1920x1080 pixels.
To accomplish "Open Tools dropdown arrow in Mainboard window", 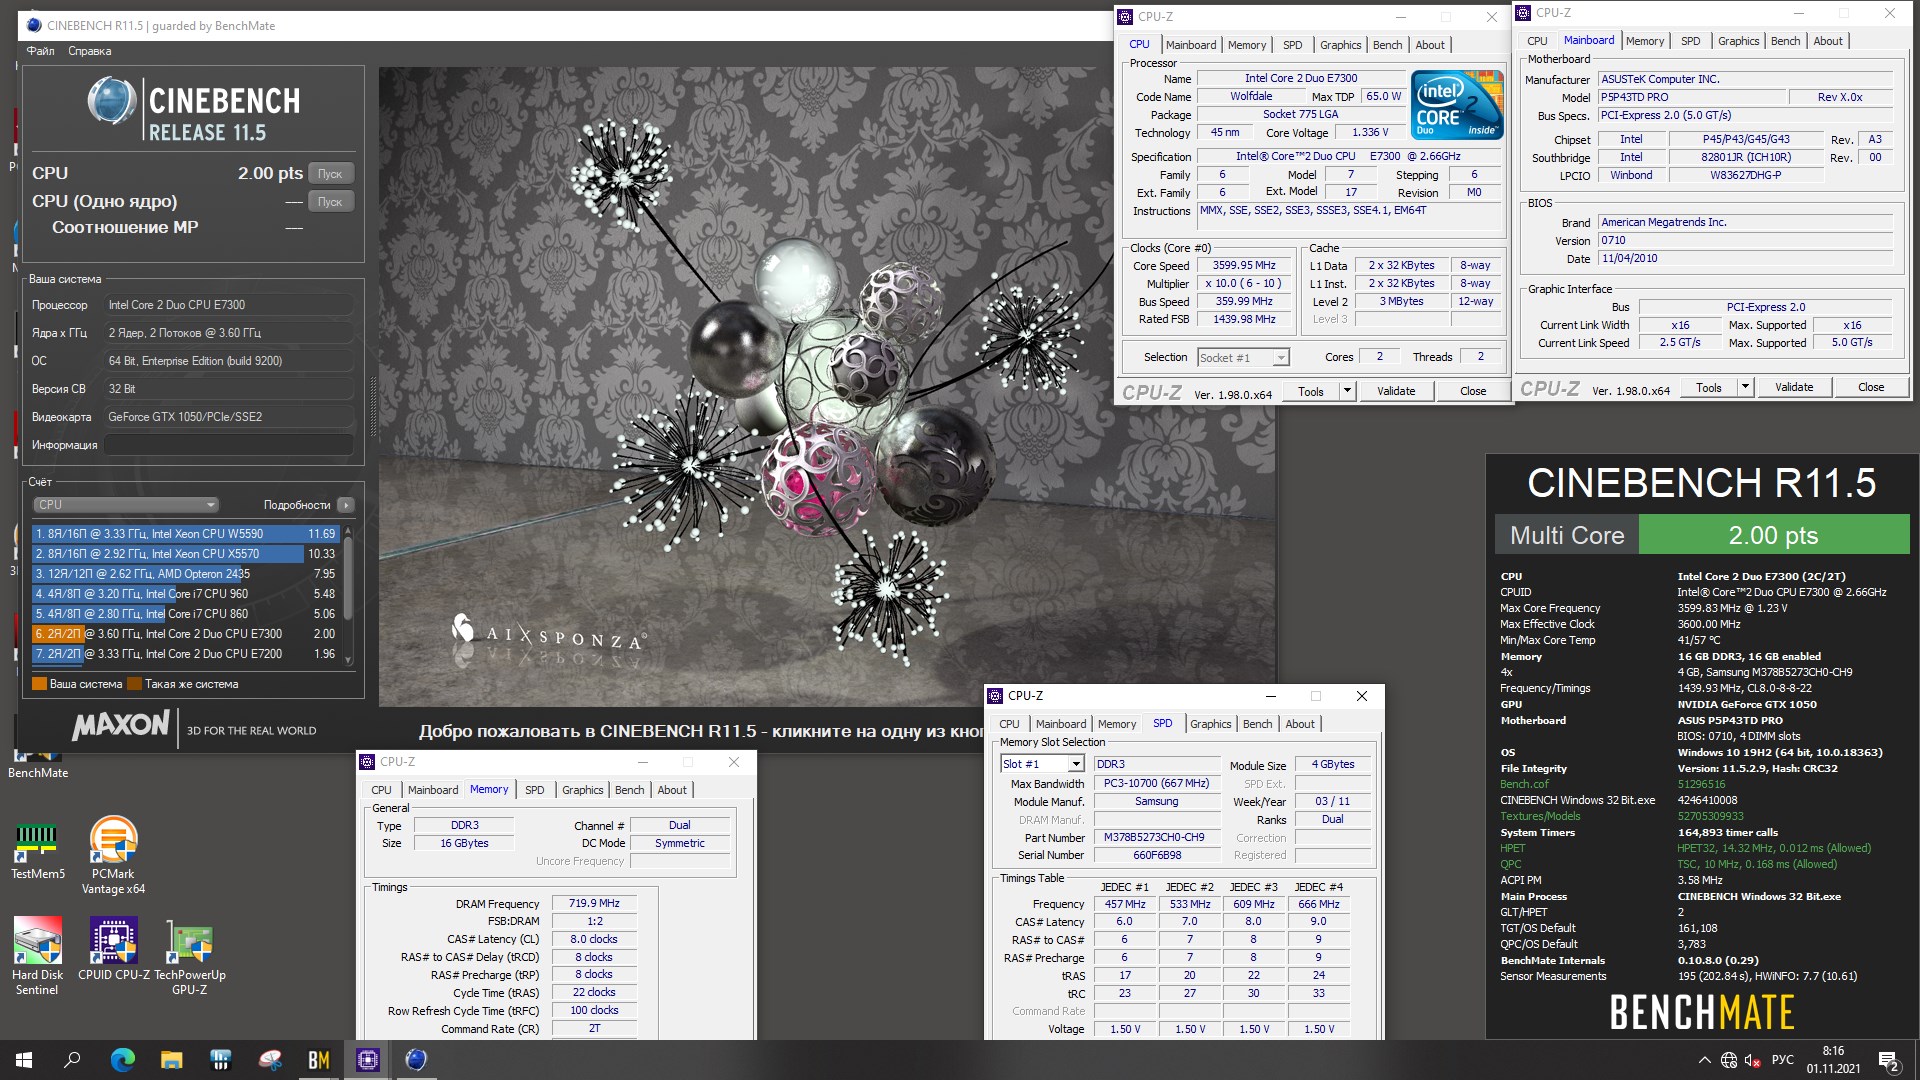I will 1745,387.
